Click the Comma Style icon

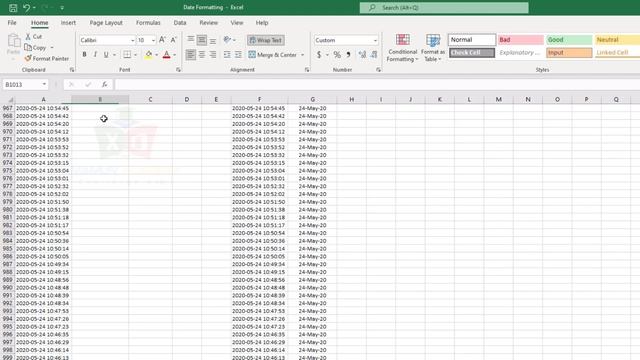348,55
